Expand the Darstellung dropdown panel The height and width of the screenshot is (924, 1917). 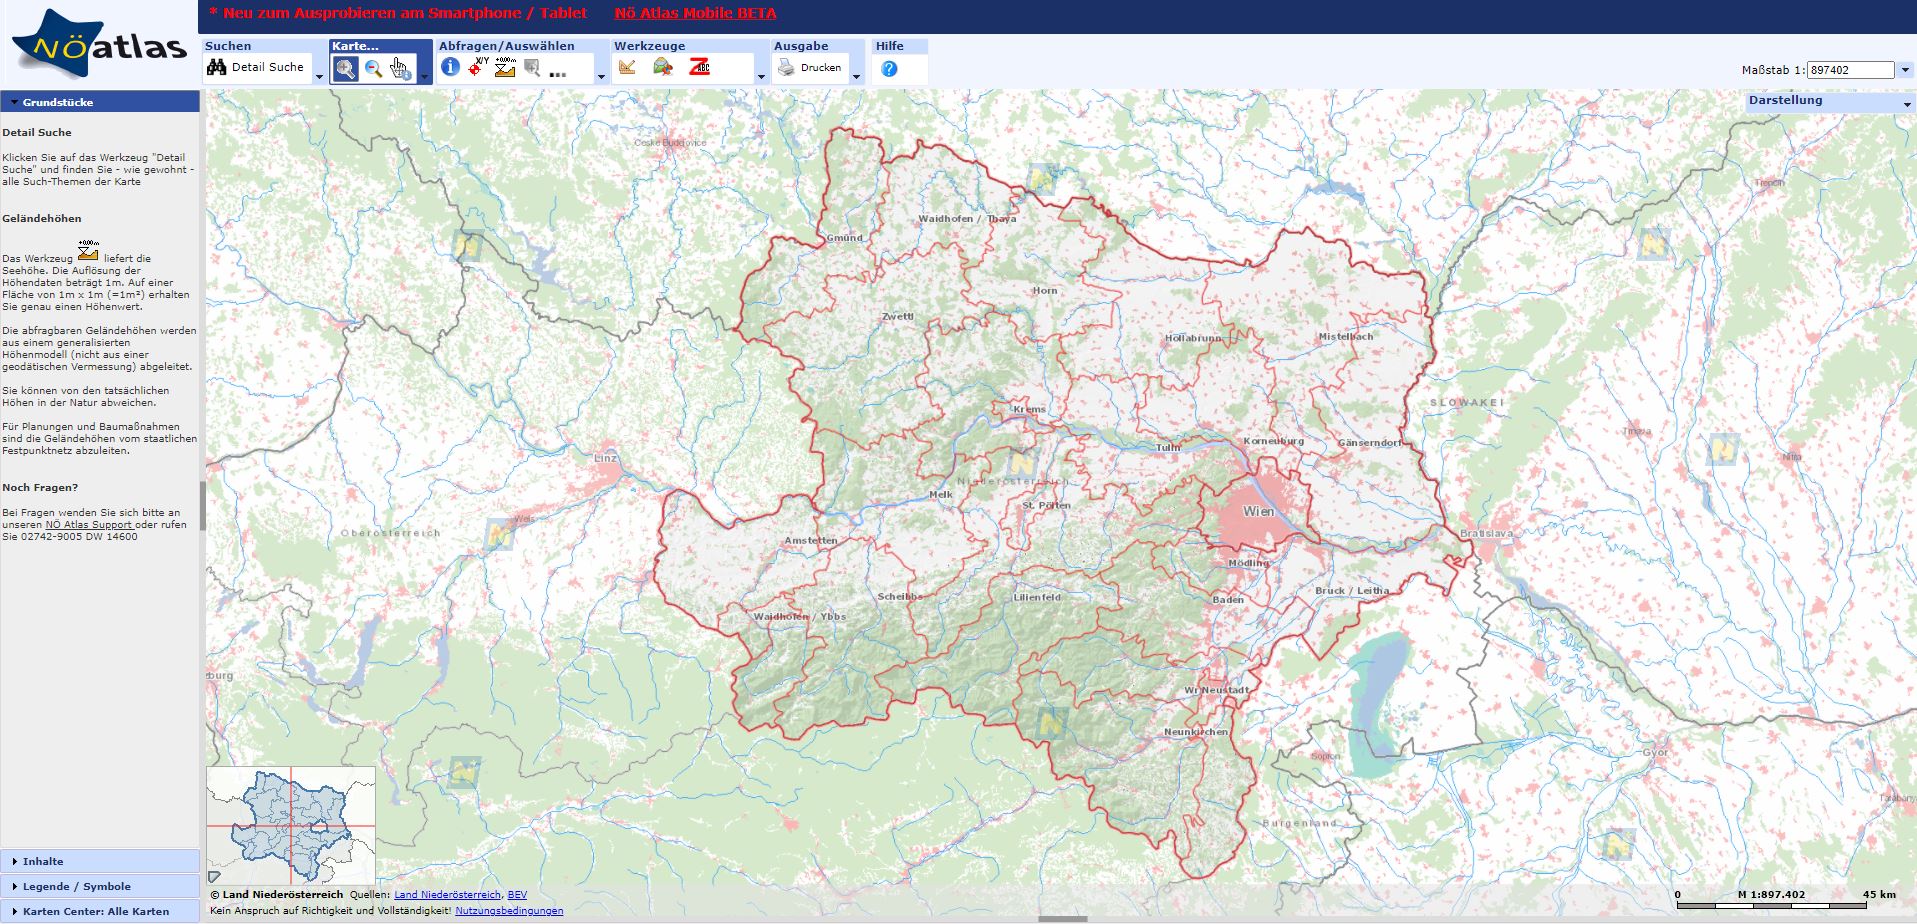tap(1906, 104)
